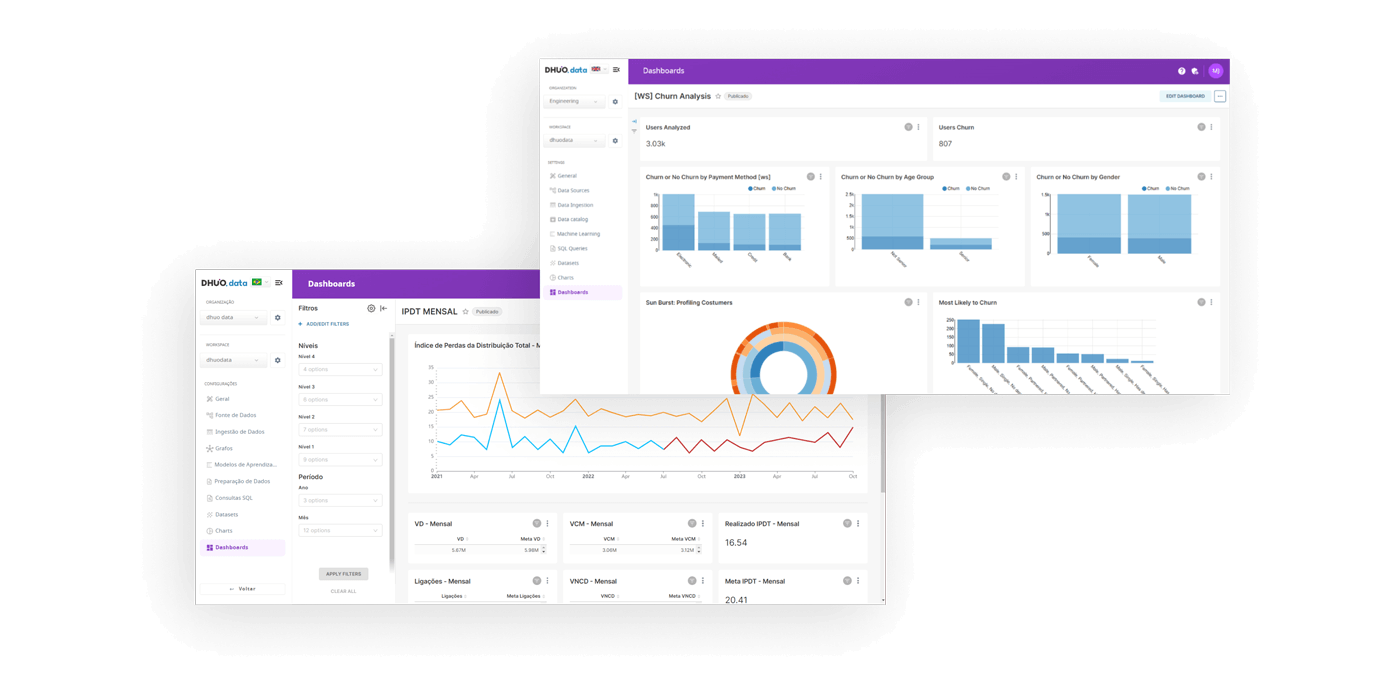Viewport: 1400px width, 686px height.
Task: Open filter icon on Users Analyzed card
Action: pyautogui.click(x=908, y=127)
